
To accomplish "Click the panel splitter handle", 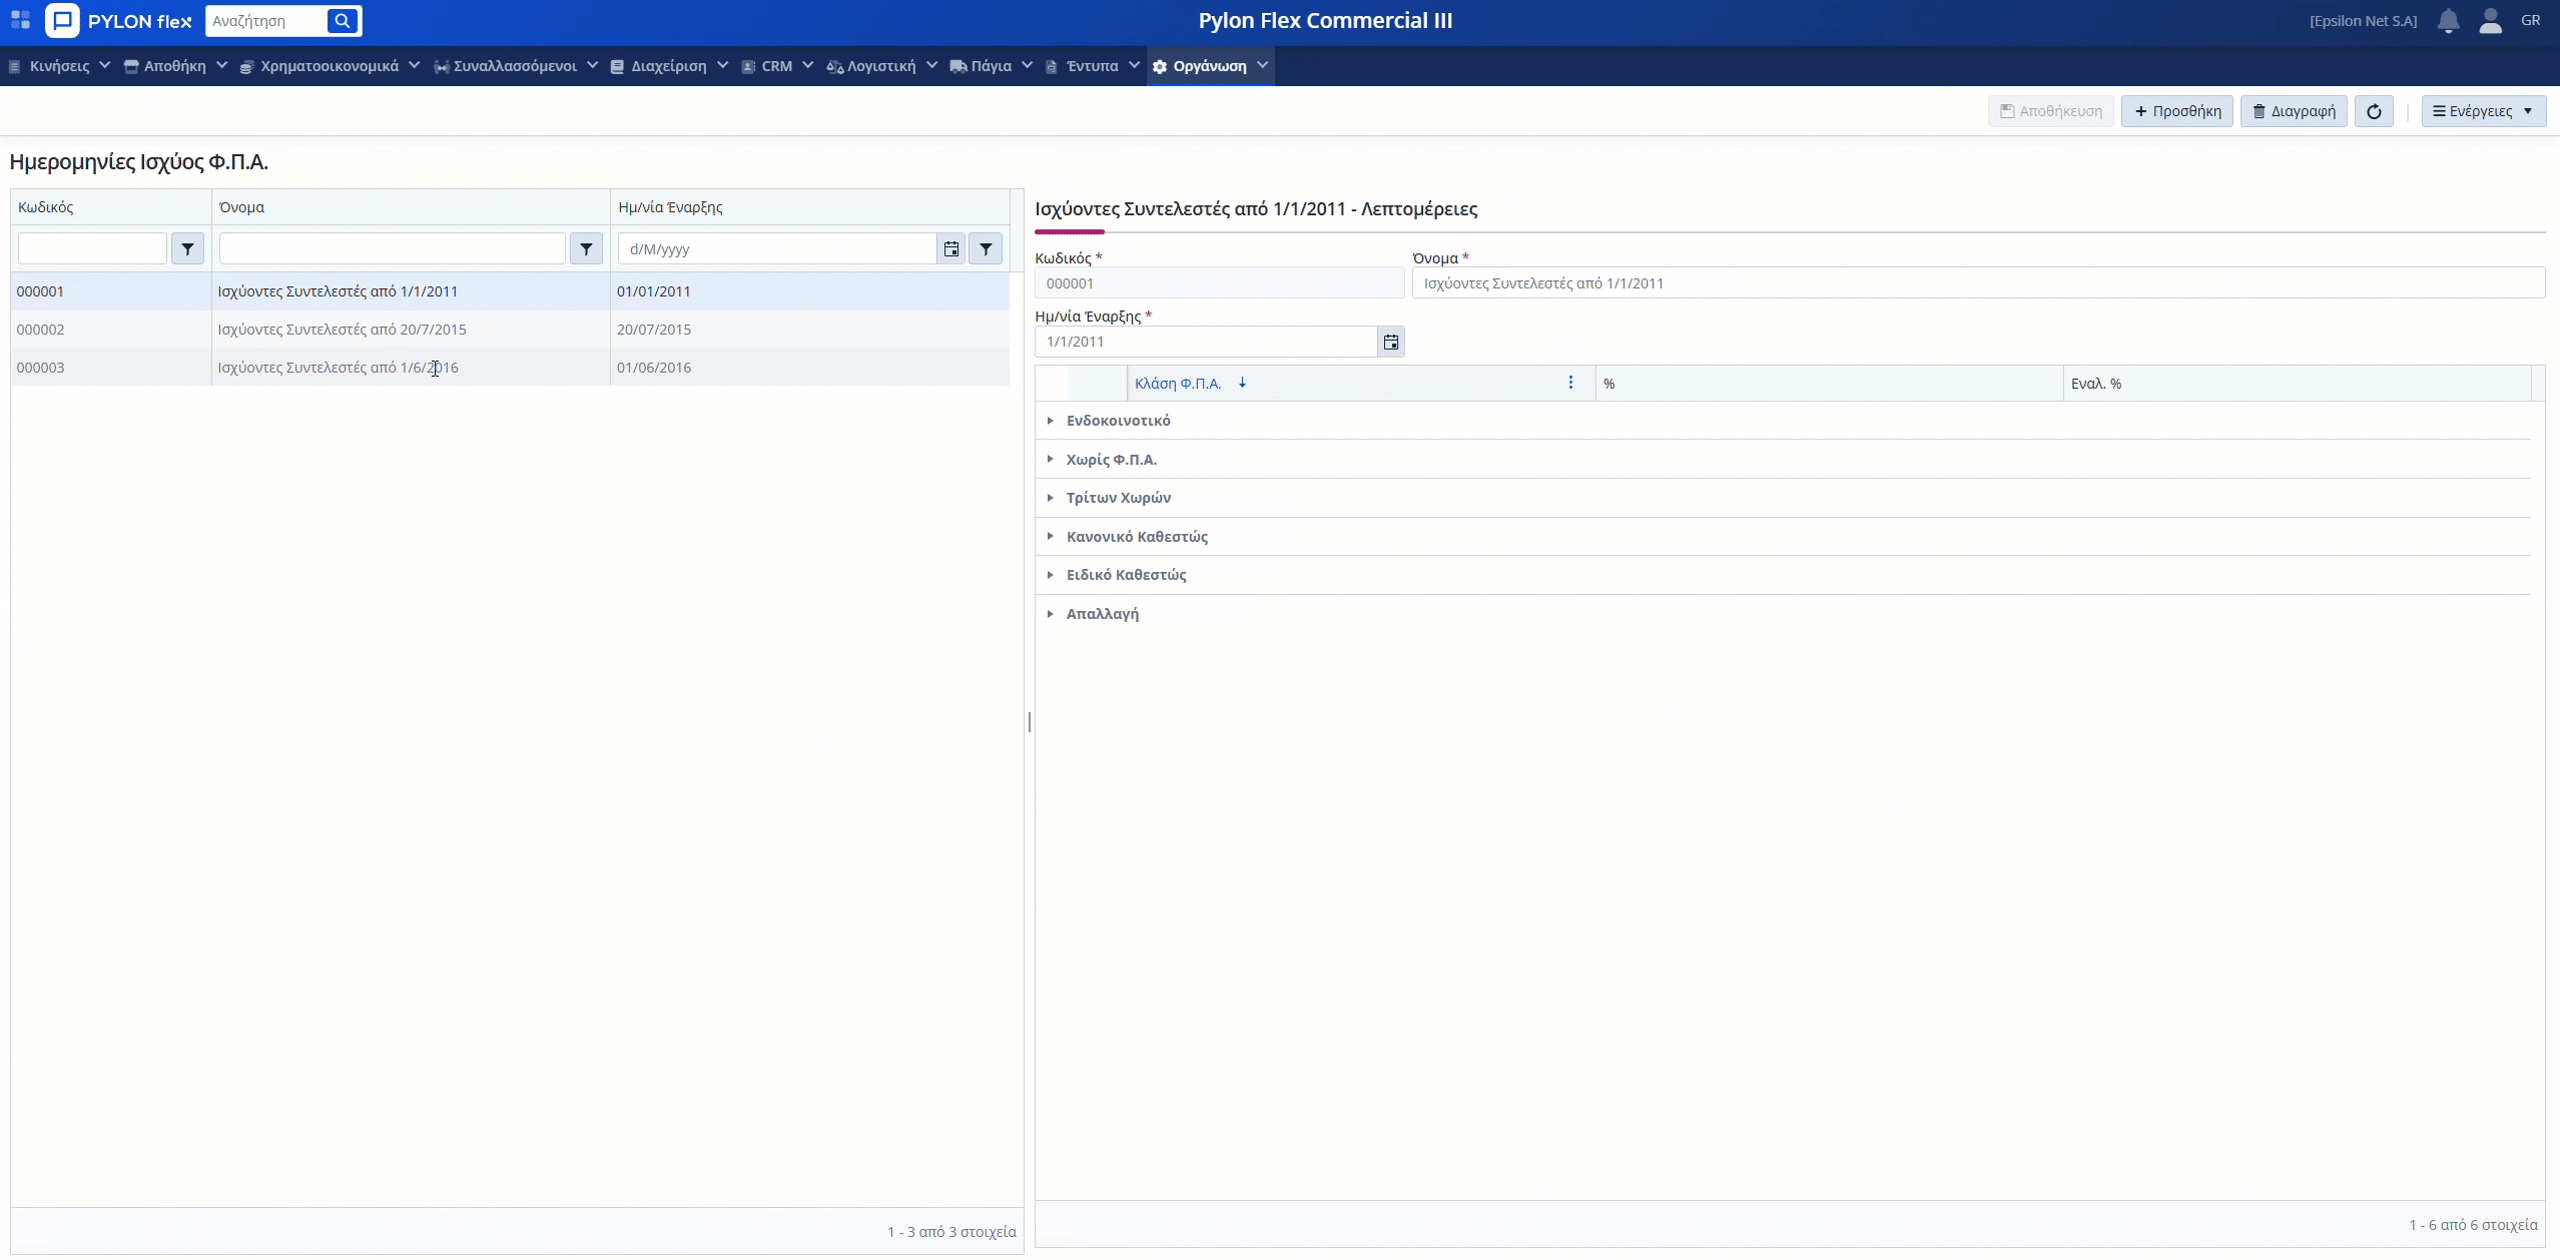I will [x=1029, y=722].
